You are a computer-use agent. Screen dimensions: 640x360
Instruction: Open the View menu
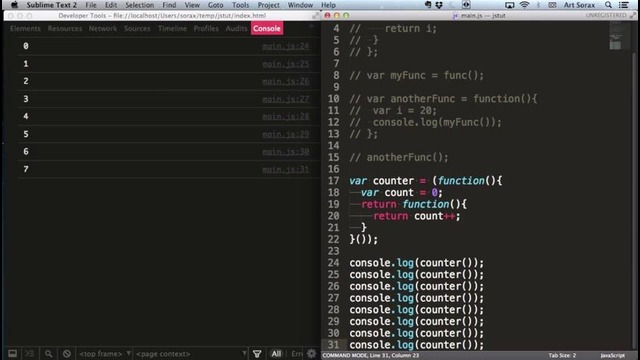[192, 5]
